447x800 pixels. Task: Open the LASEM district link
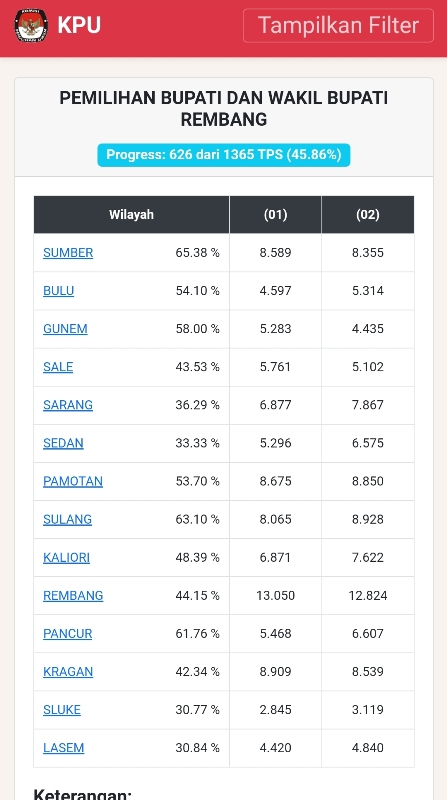(x=64, y=747)
